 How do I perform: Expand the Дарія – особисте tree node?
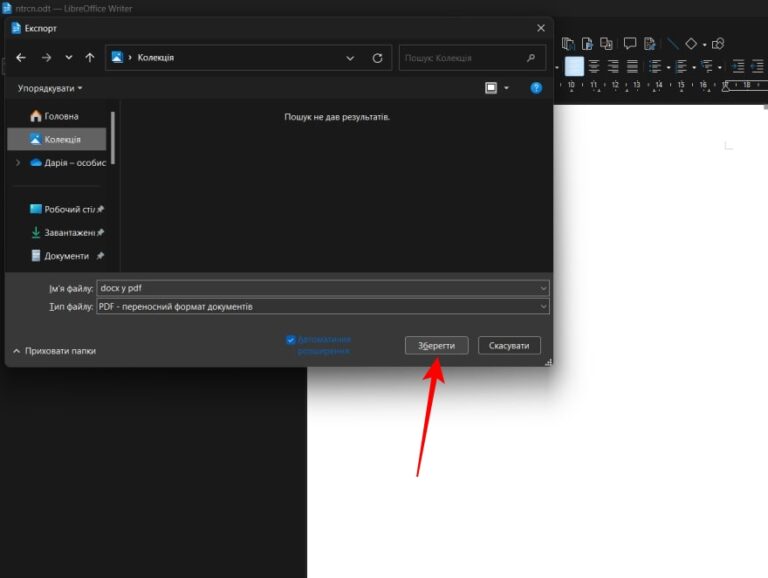(x=17, y=162)
